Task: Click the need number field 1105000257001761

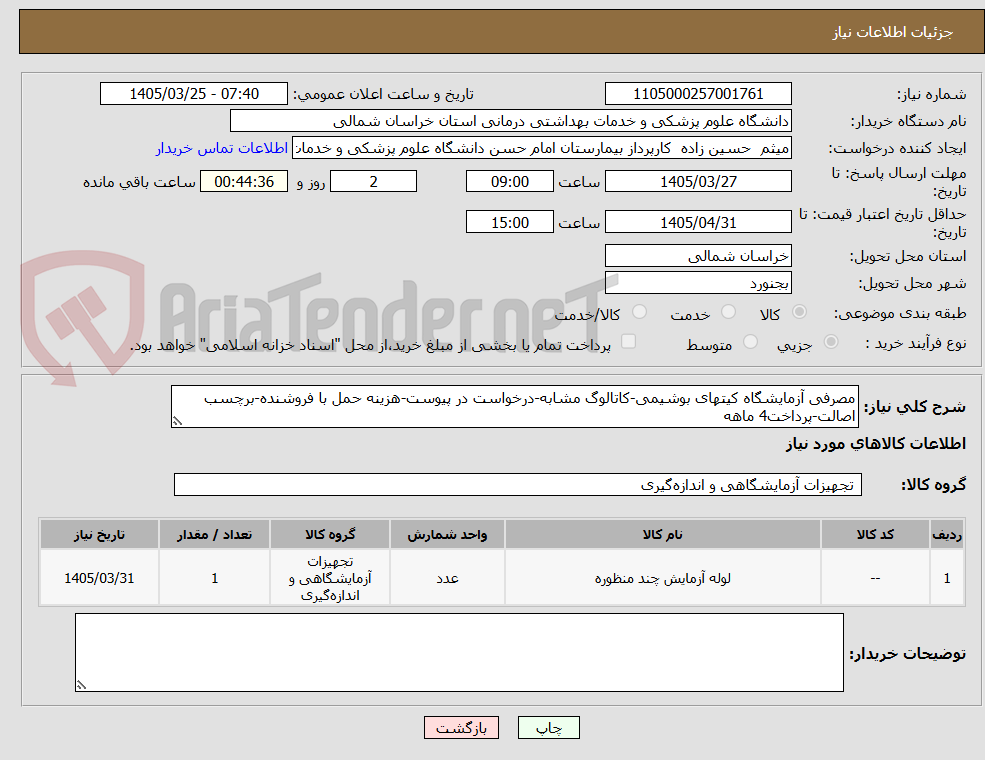Action: (x=698, y=94)
